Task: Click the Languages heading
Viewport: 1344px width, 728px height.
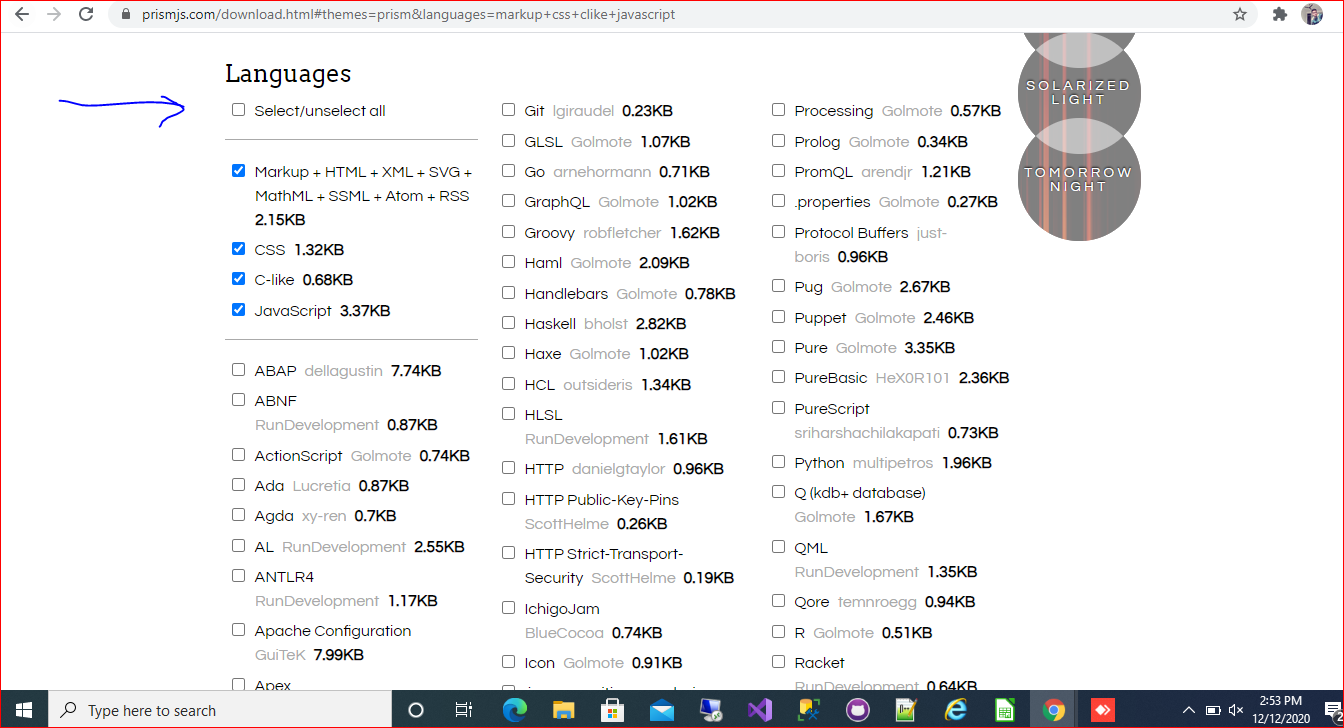Action: click(x=288, y=74)
